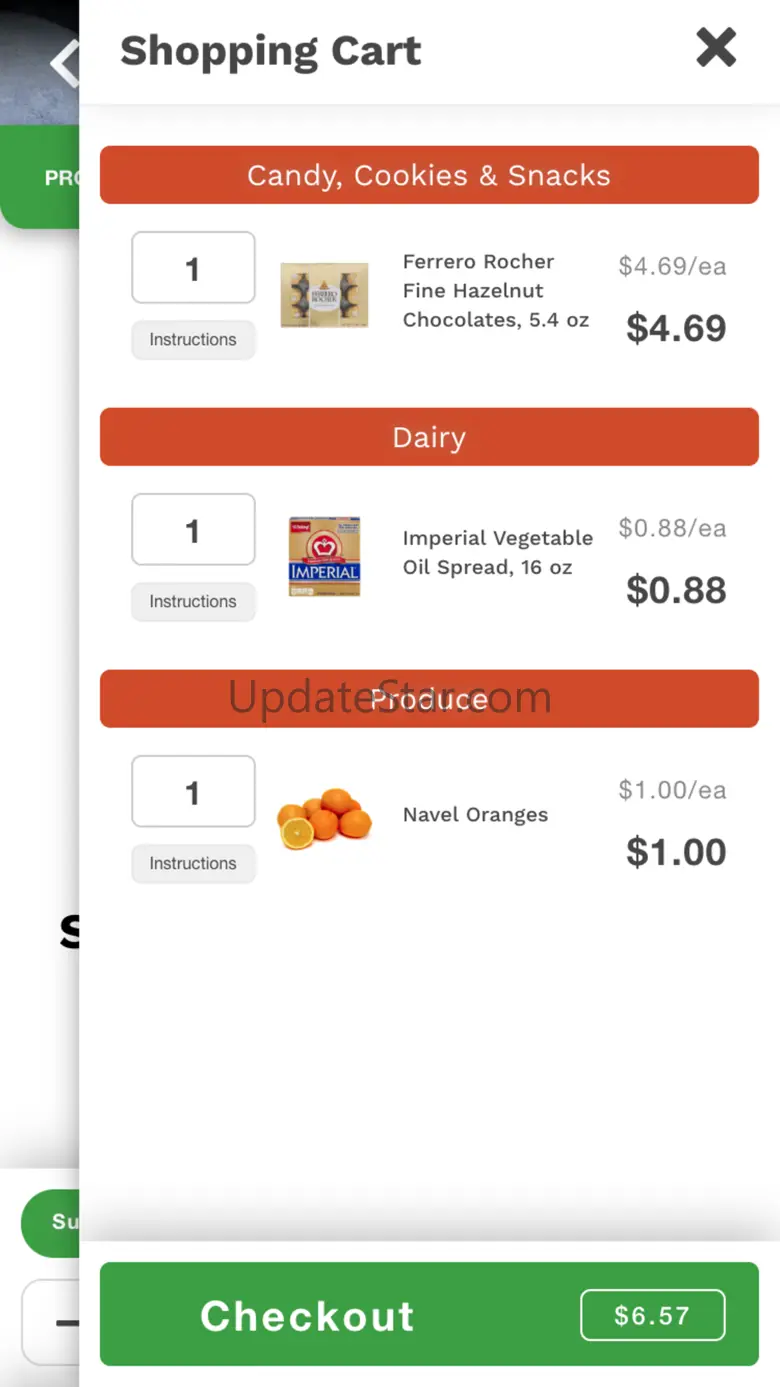
Task: Open Imperial Vegetable Oil Spread name link
Action: [x=497, y=552]
